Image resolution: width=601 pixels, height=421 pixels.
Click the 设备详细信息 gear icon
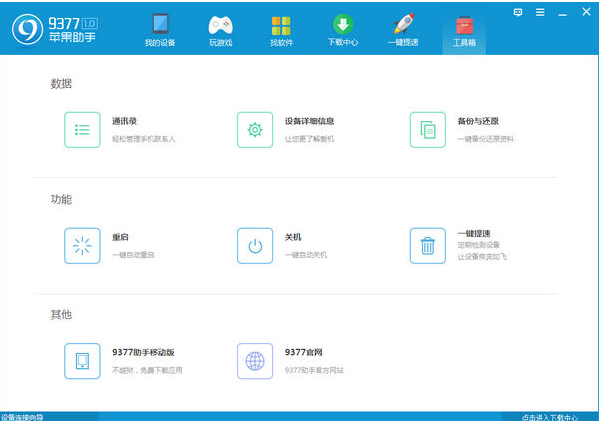point(255,130)
